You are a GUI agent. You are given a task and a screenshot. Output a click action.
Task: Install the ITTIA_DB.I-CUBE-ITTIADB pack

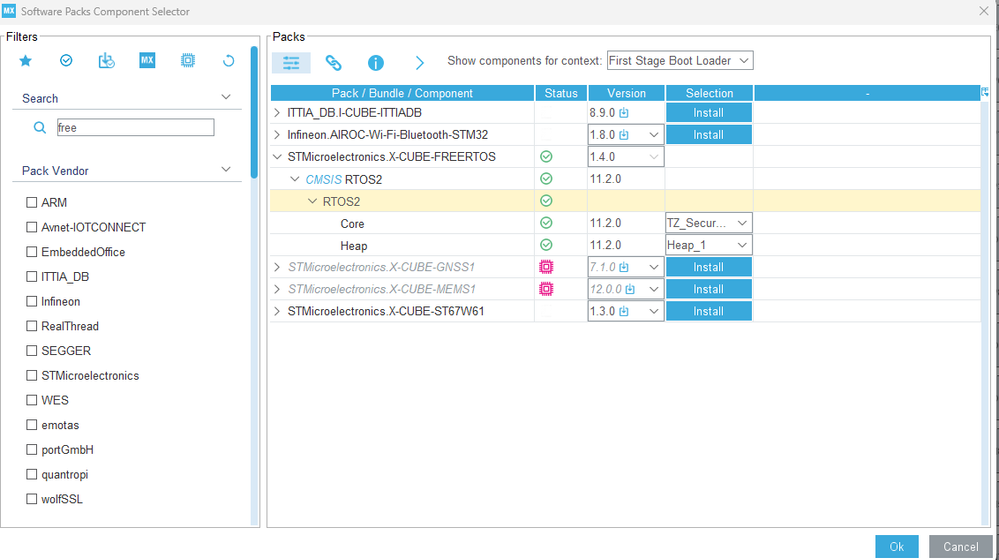(x=708, y=113)
